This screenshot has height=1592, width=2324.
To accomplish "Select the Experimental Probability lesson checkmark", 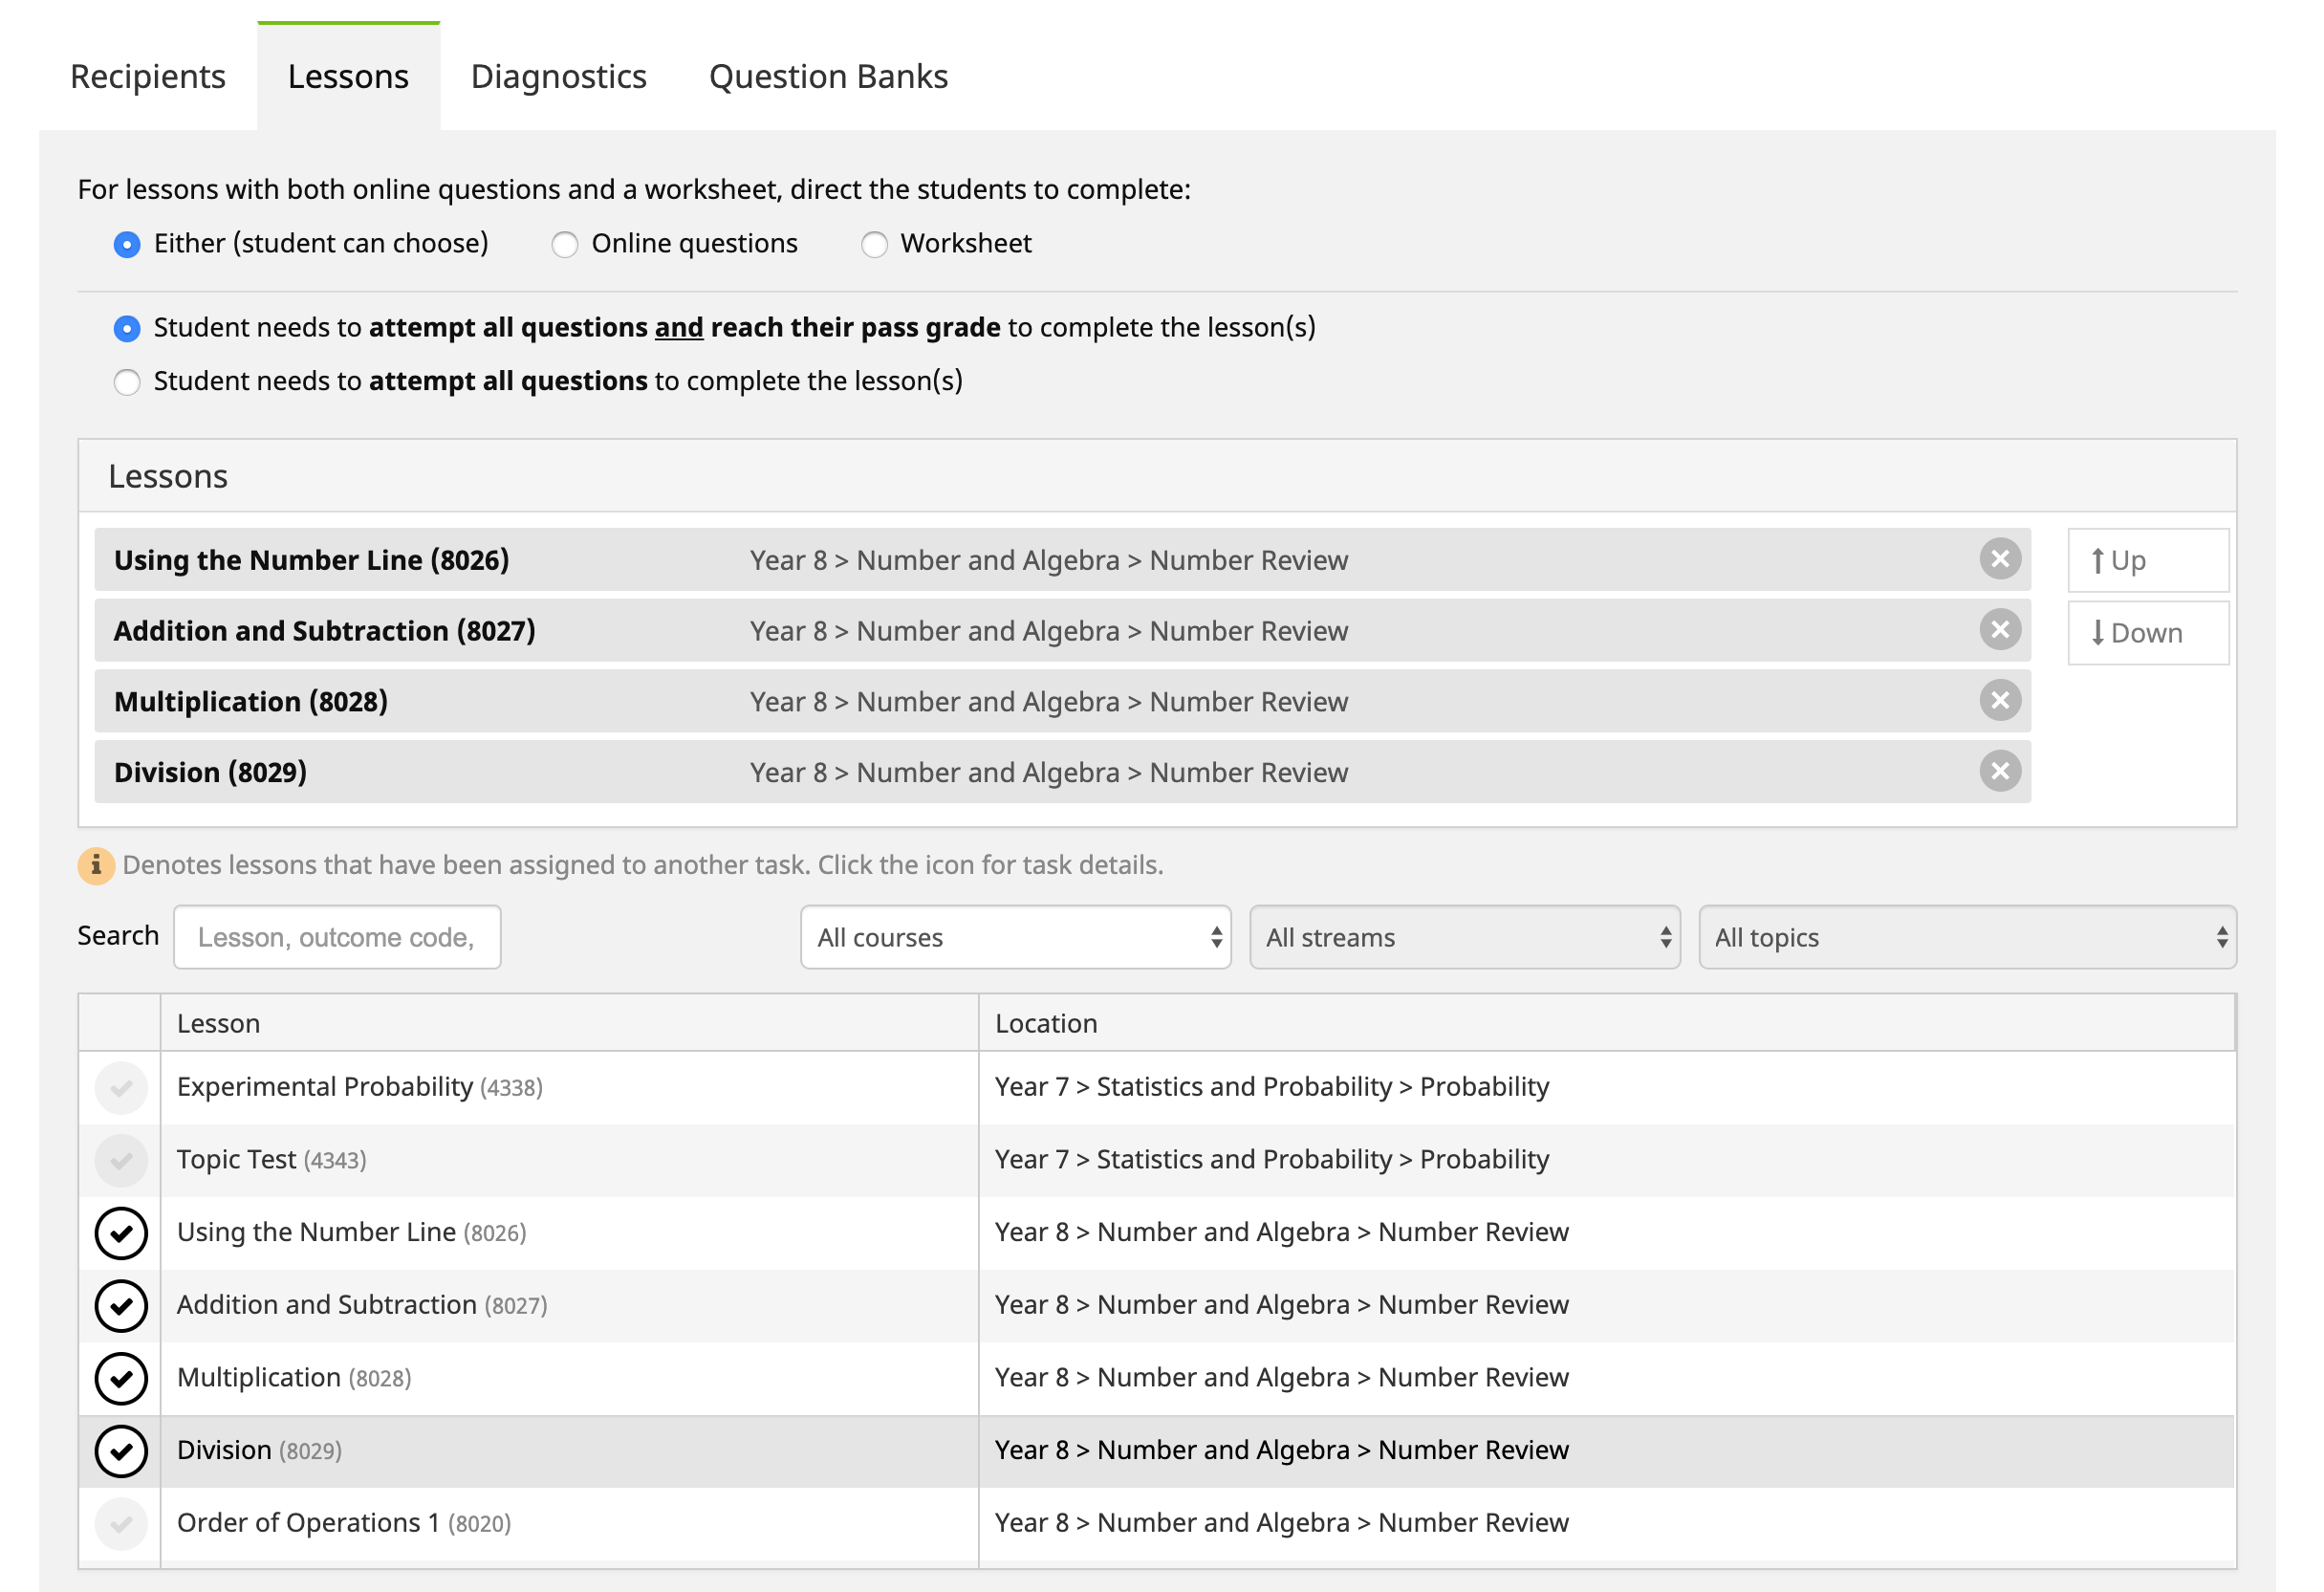I will (x=121, y=1087).
